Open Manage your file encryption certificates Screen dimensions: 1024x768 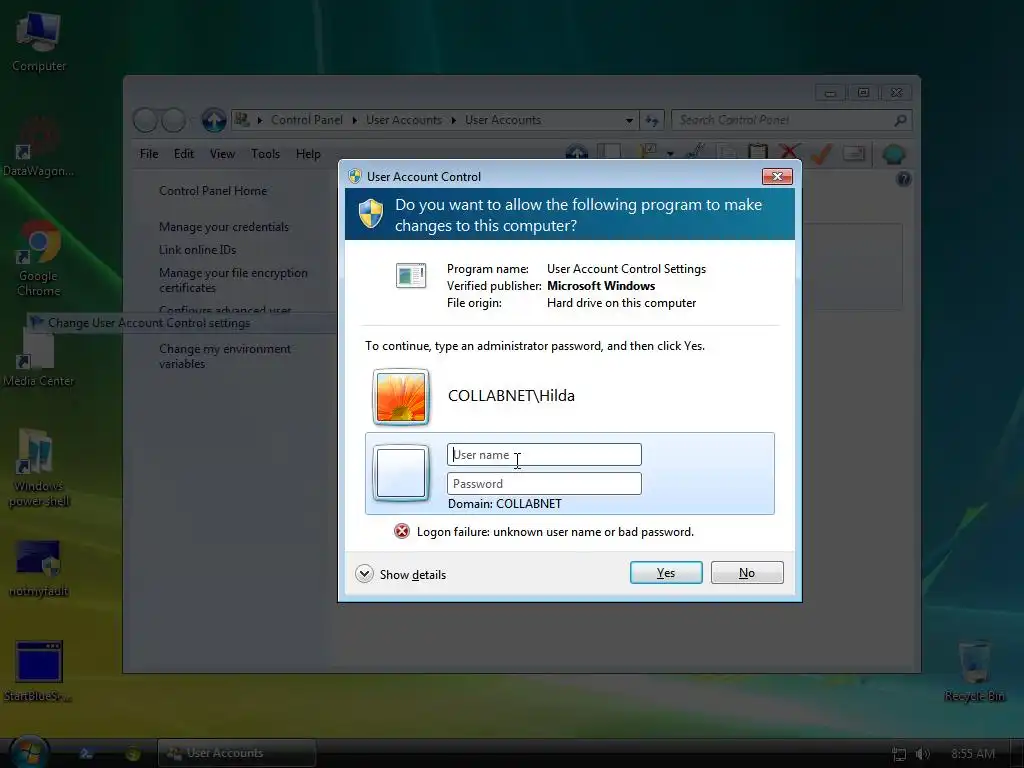233,280
